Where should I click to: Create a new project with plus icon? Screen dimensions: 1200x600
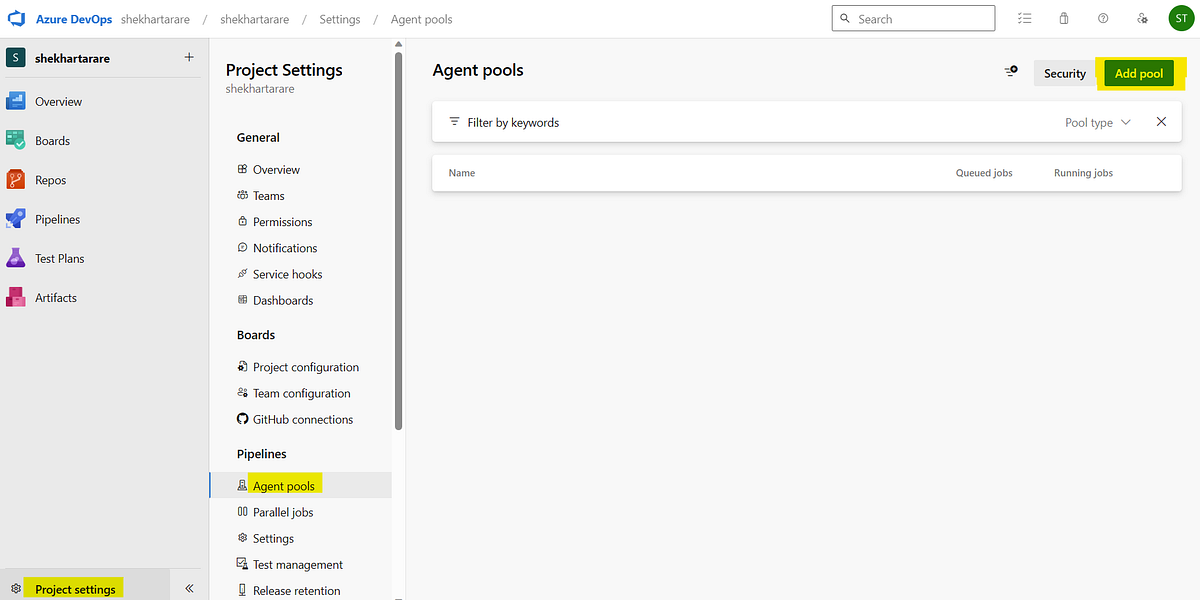coord(188,57)
